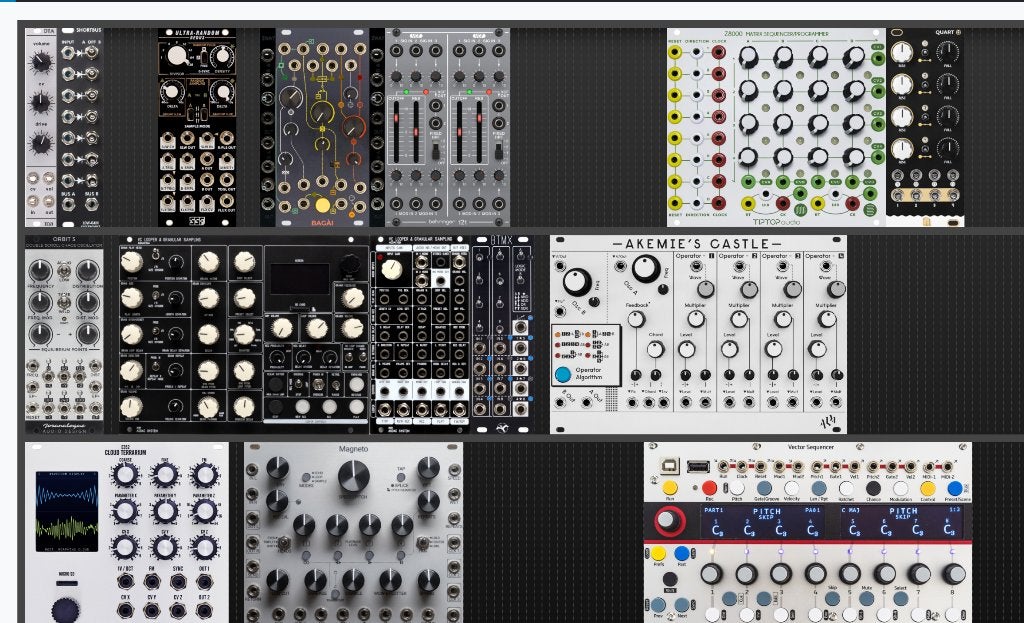
Task: Select the SHORTBUS module
Action: coord(80,127)
